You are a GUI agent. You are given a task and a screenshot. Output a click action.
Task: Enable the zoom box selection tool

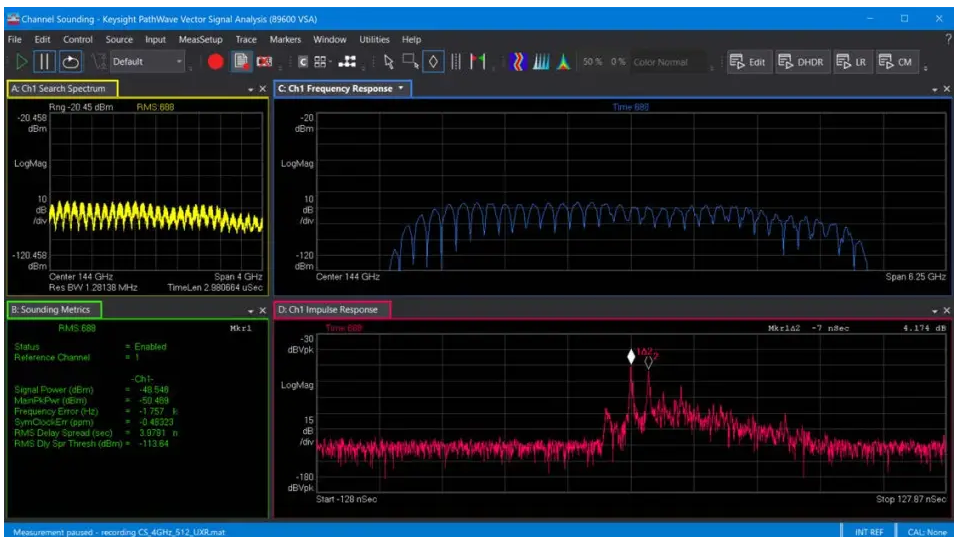tap(410, 62)
